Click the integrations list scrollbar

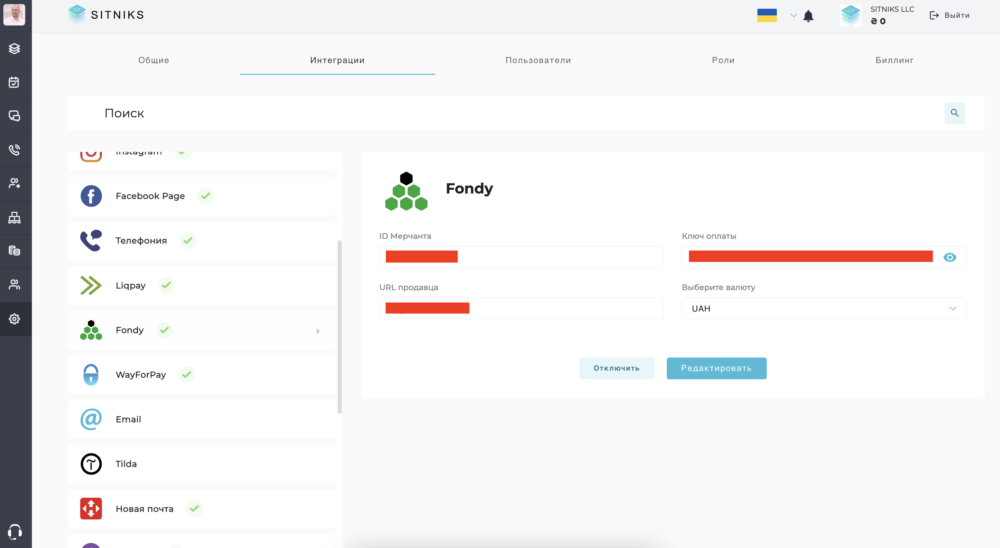click(339, 327)
